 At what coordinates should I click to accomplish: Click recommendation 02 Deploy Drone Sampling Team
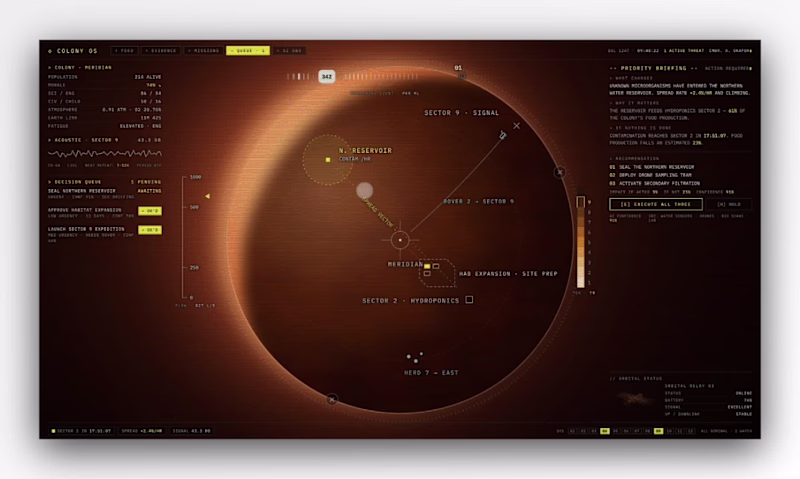[x=650, y=175]
